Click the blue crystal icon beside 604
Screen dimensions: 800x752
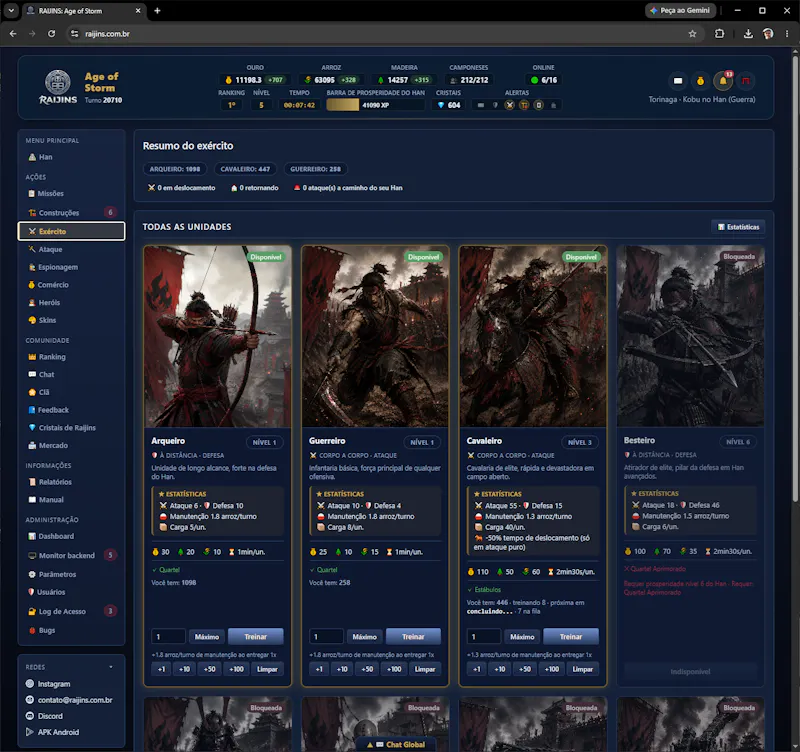tap(441, 105)
